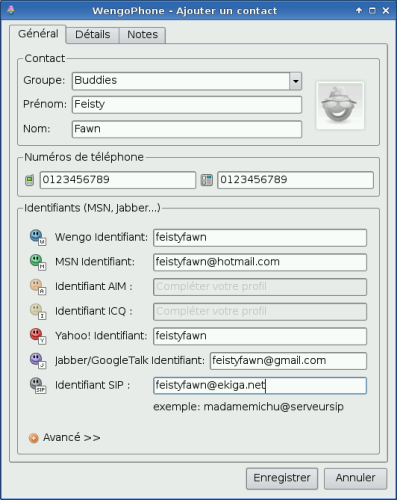Click the Numéros de téléphone heading
The height and width of the screenshot is (500, 397).
click(84, 157)
